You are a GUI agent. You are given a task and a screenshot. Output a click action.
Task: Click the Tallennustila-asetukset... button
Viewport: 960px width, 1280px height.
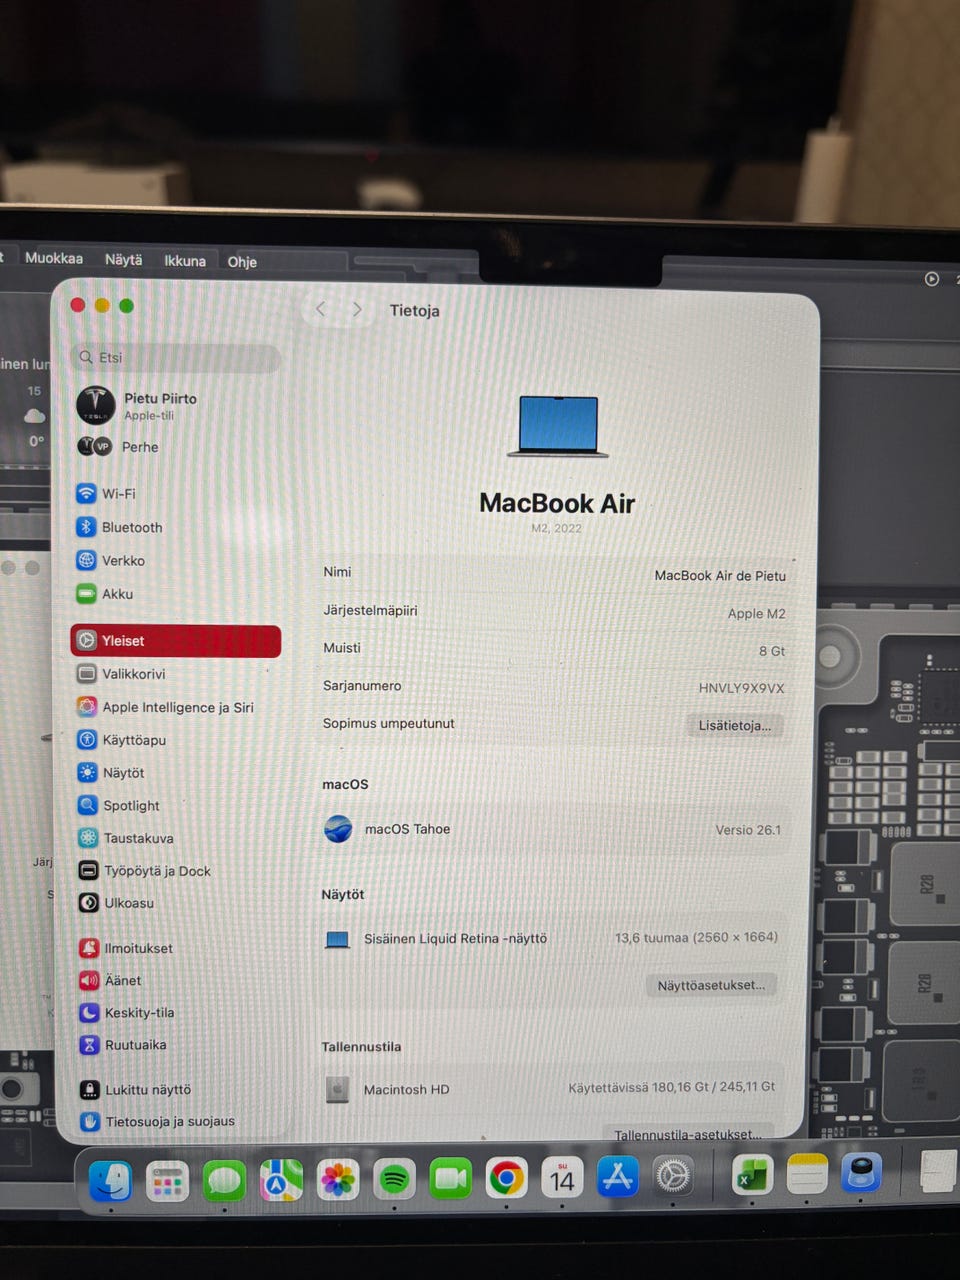688,1134
